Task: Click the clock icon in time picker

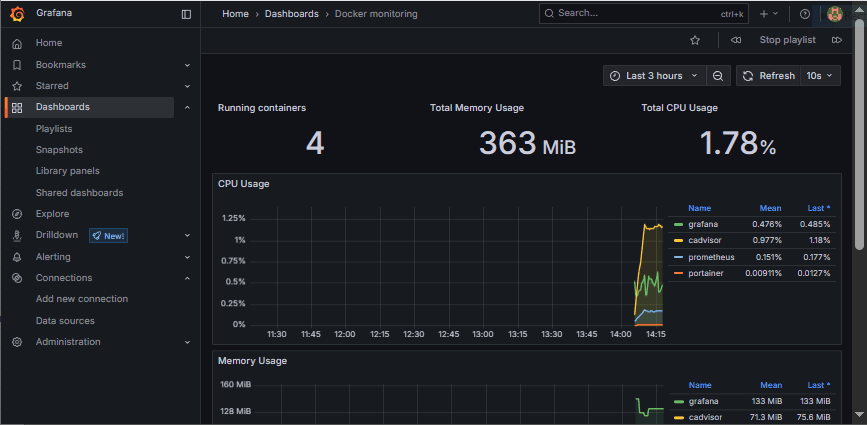Action: tap(615, 76)
